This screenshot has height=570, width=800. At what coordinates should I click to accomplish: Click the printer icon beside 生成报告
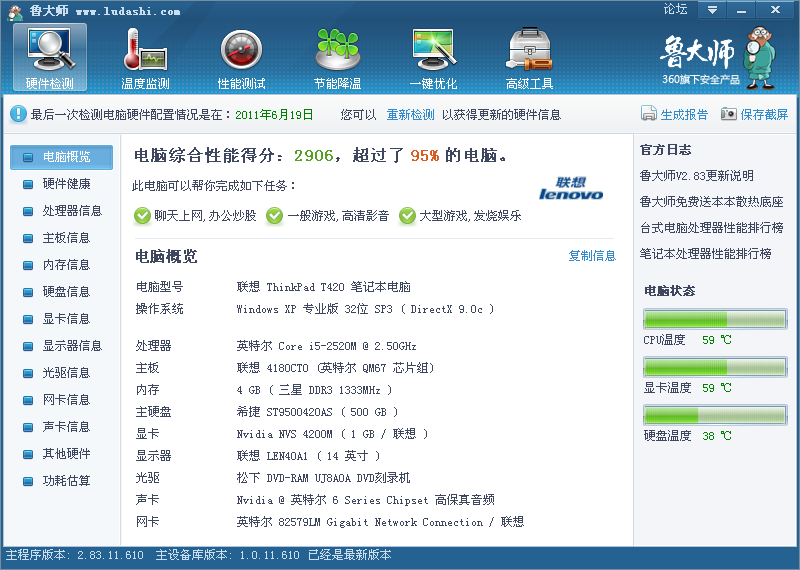(x=648, y=113)
